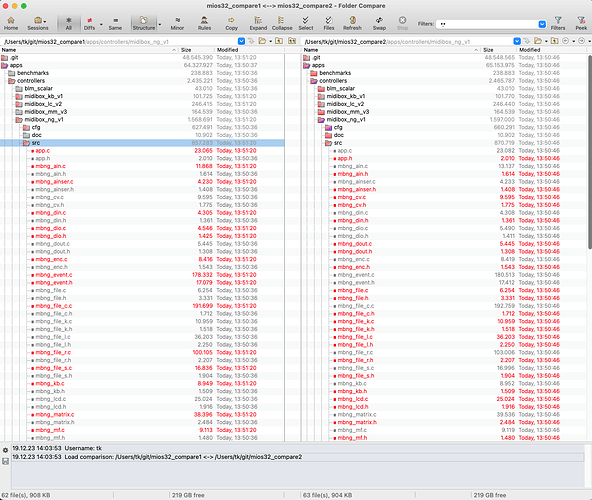Viewport: 592px width, 500px height.
Task: Sort the left pane by Modified column
Action: point(249,50)
